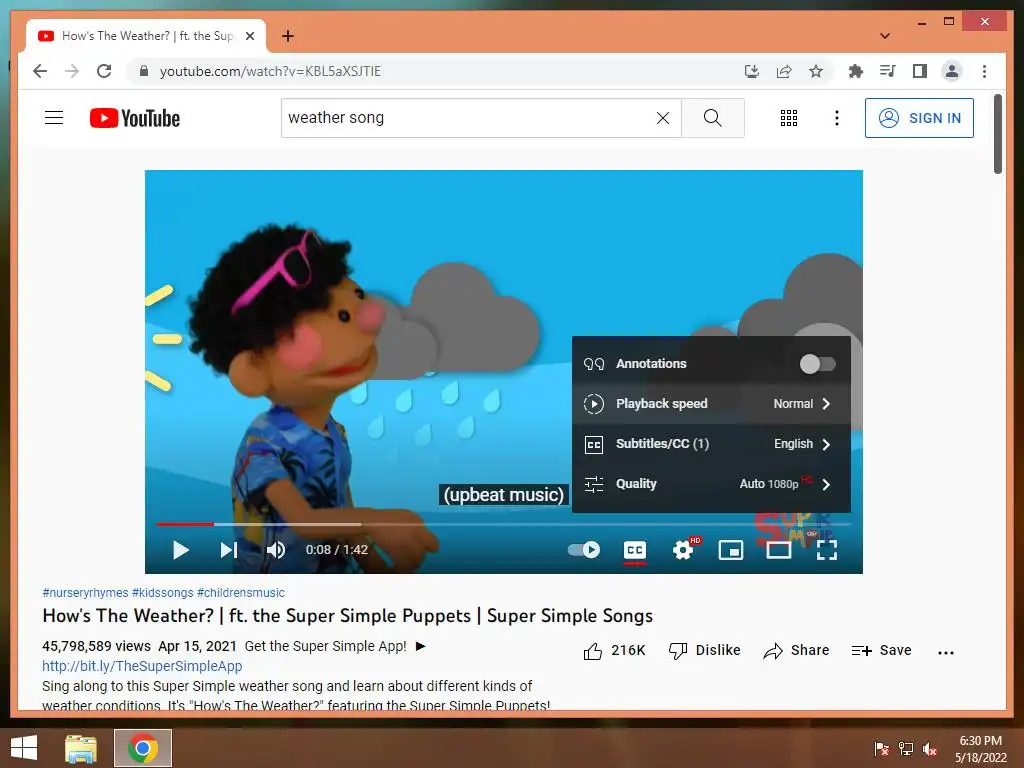Close settings via gear icon

point(683,550)
